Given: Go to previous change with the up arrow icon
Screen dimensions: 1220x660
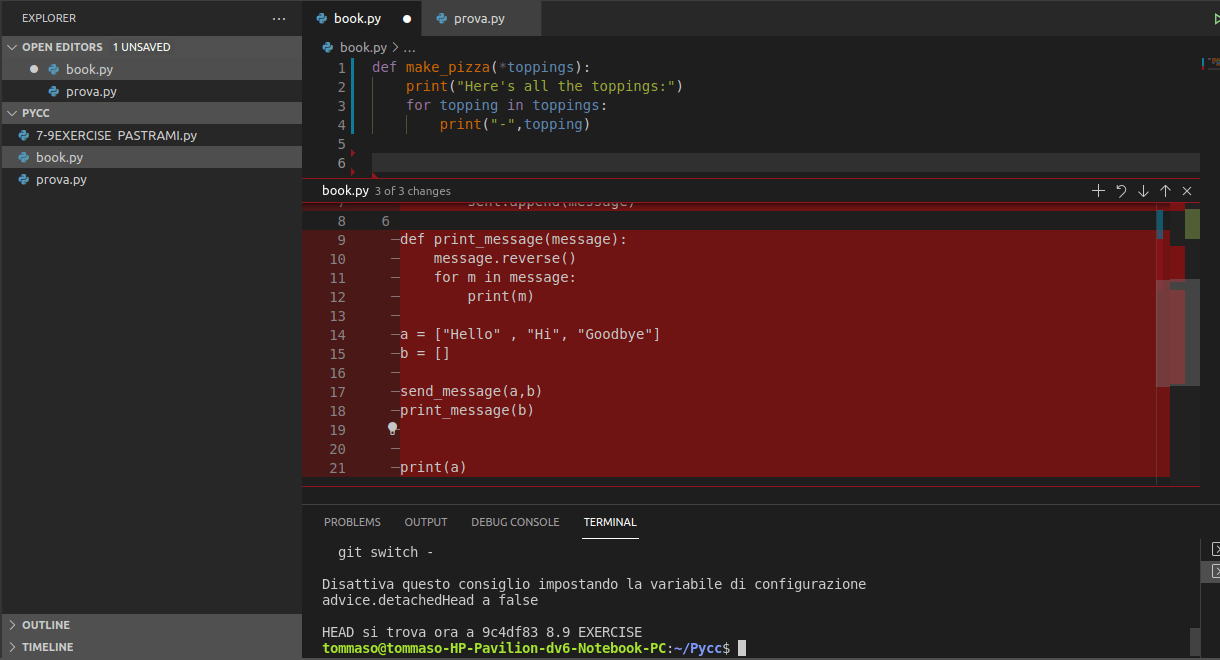Looking at the screenshot, I should pyautogui.click(x=1165, y=190).
